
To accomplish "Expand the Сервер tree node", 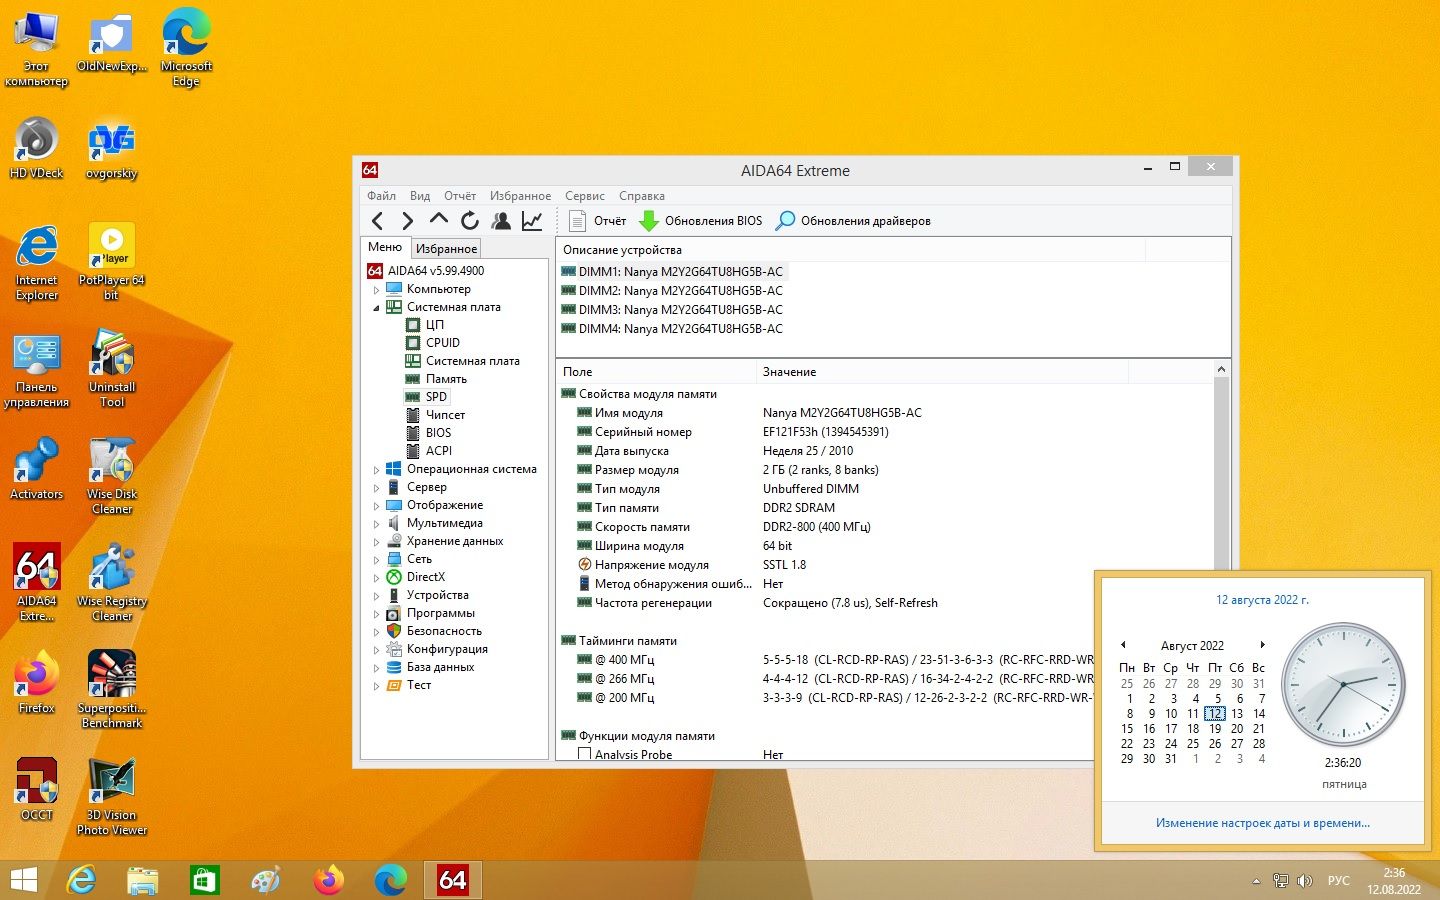I will coord(377,488).
